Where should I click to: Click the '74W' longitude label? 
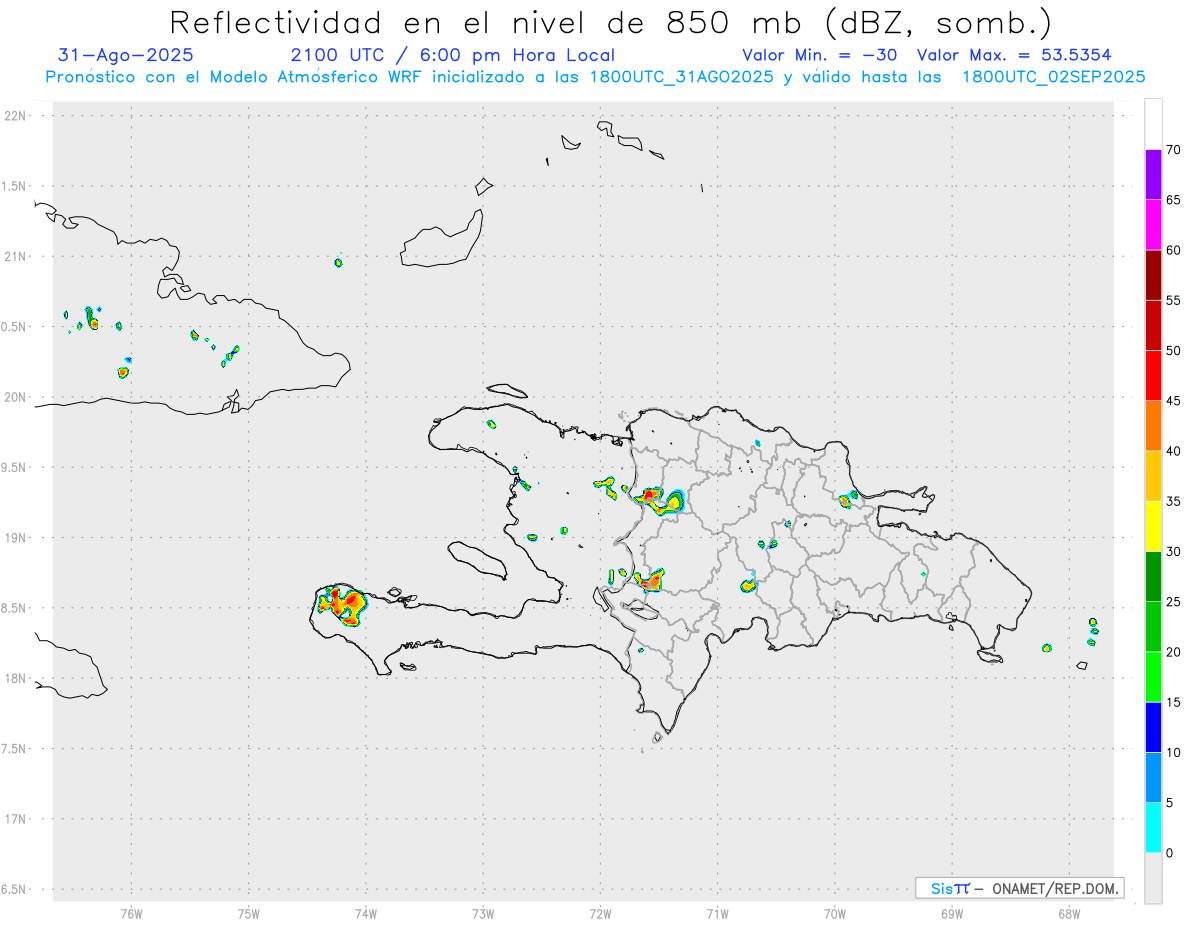click(366, 913)
